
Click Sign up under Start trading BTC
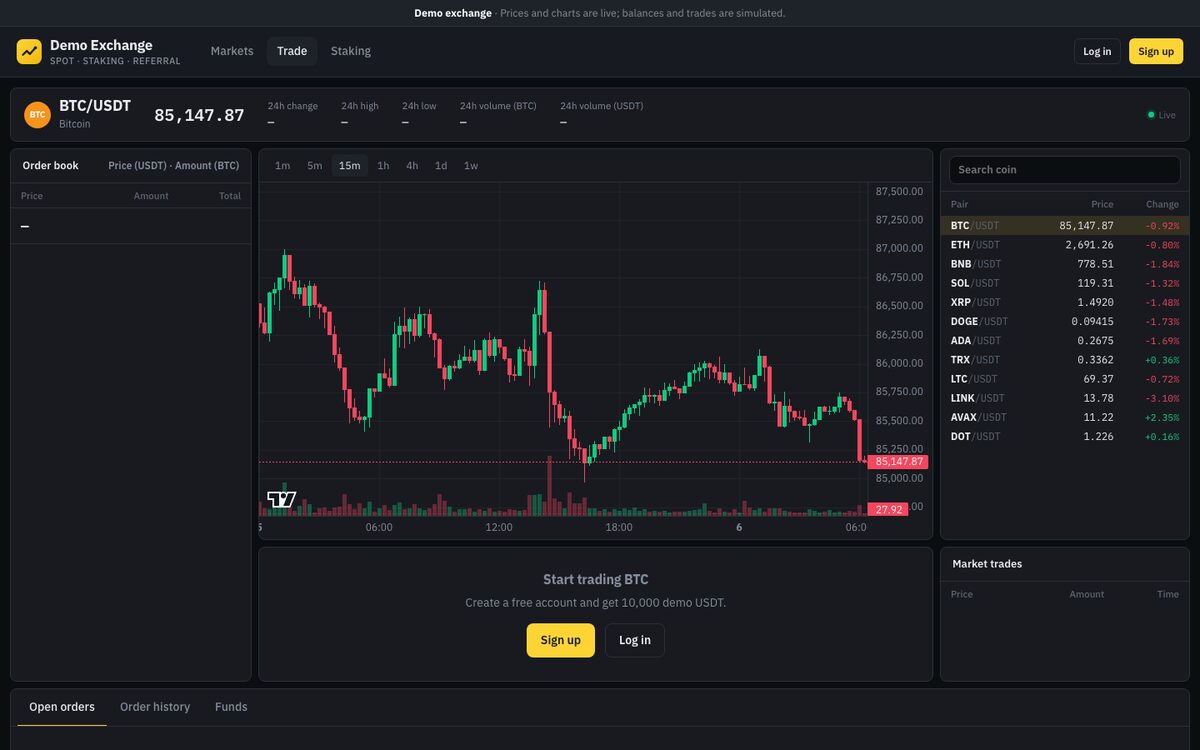(x=561, y=640)
